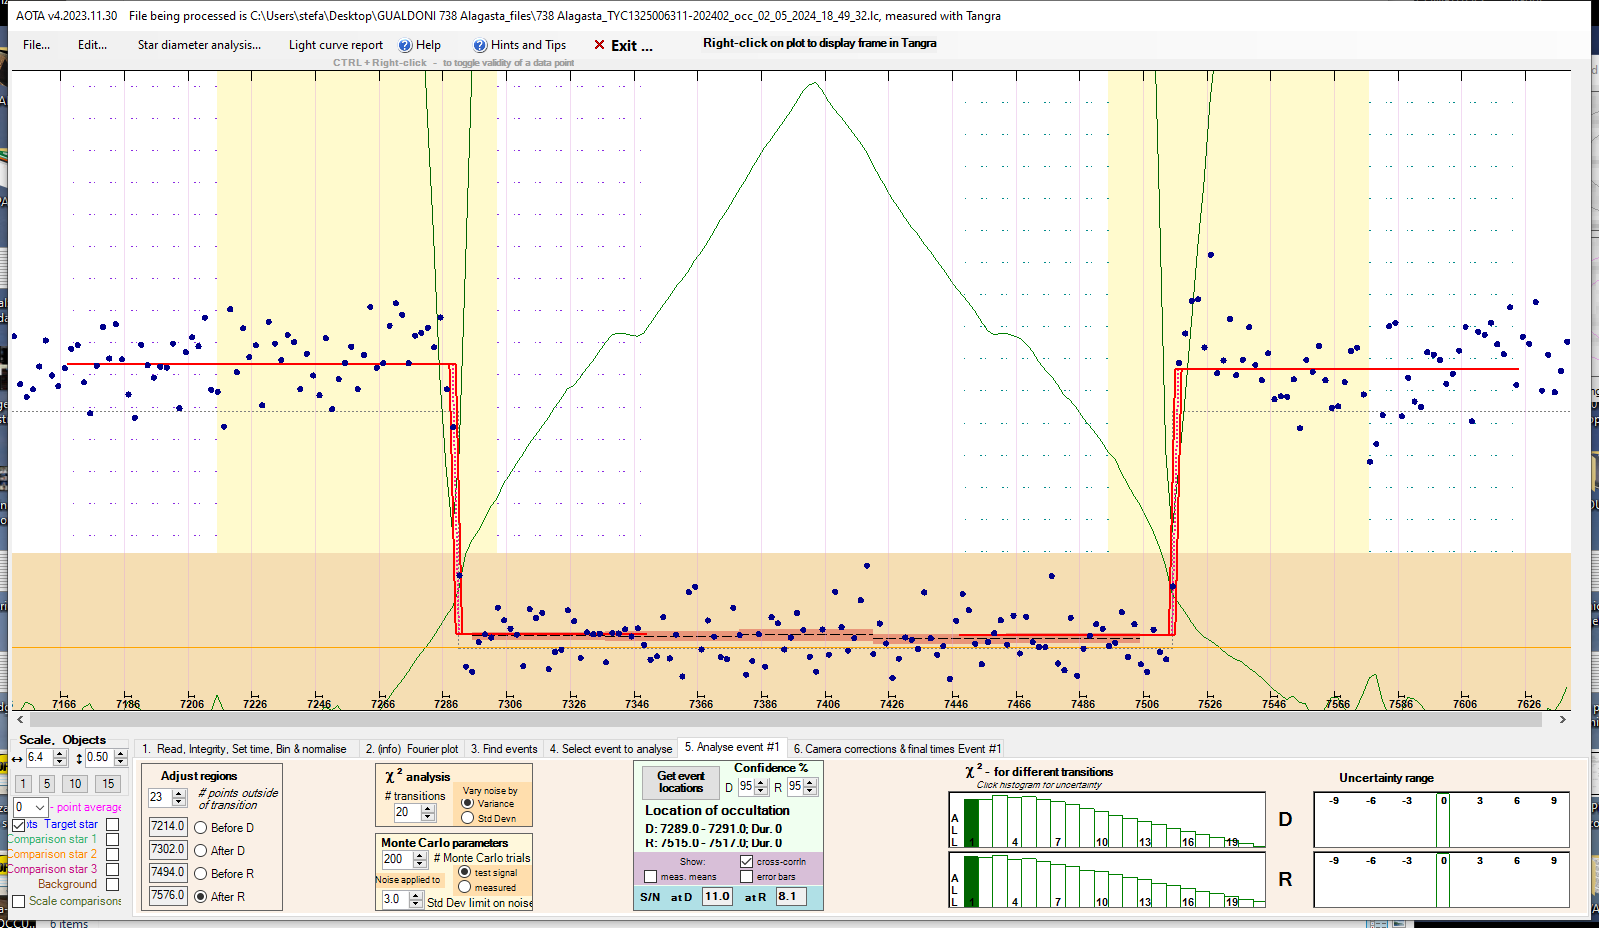Switch to the Find events tab
Image resolution: width=1599 pixels, height=928 pixels.
coord(504,749)
